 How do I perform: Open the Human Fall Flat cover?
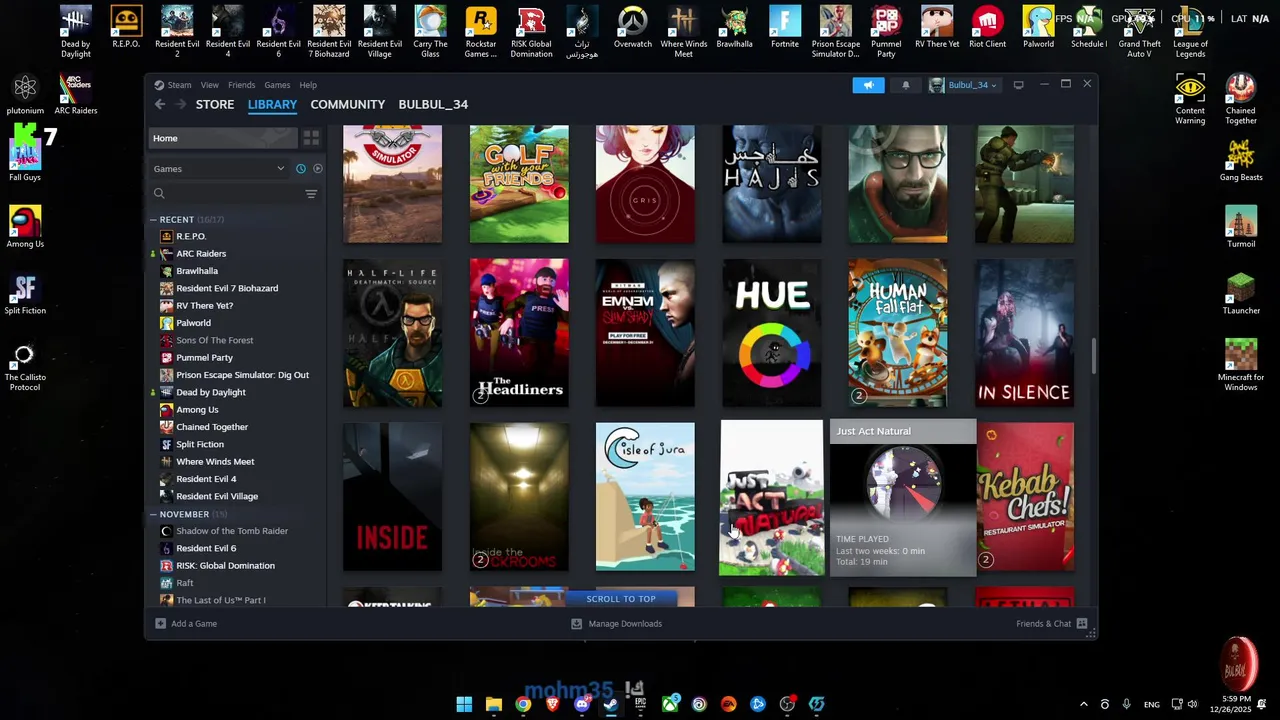click(x=898, y=333)
